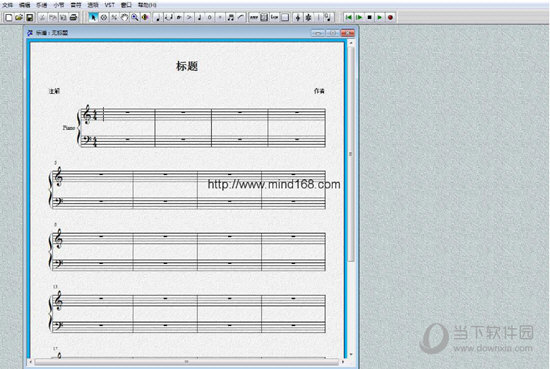Viewport: 550px width, 369px height.
Task: Select the hand pan tool
Action: 125,17
